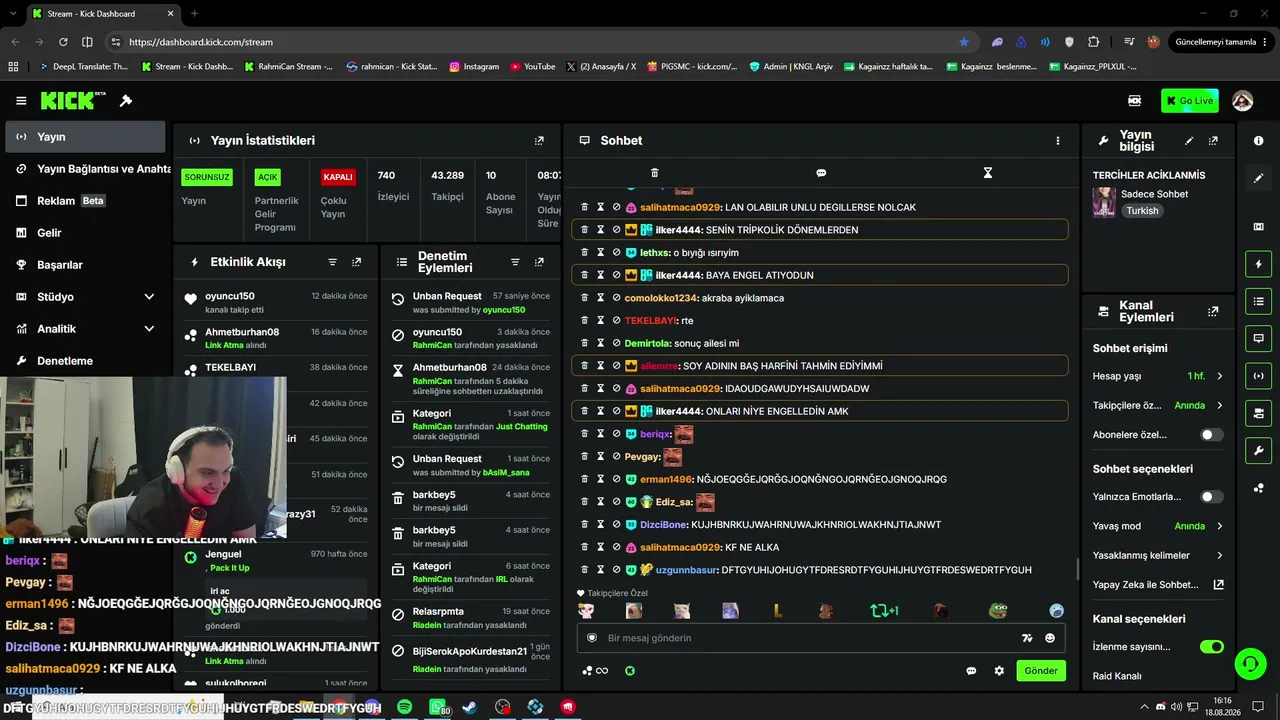Screen dimensions: 1280x720
Task: Select Yayın in the sidebar
Action: pos(85,137)
